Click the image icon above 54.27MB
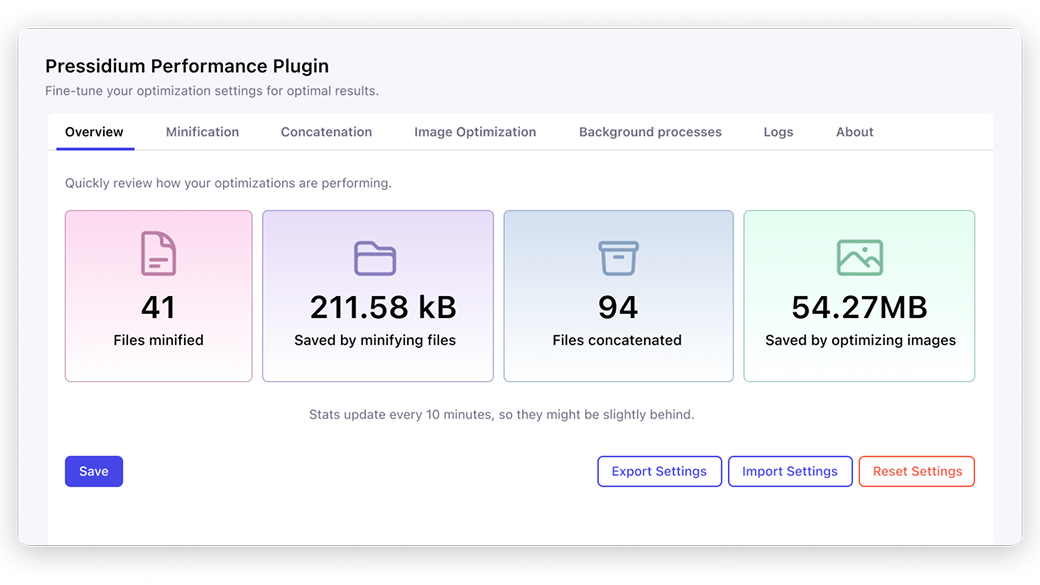 coord(859,256)
